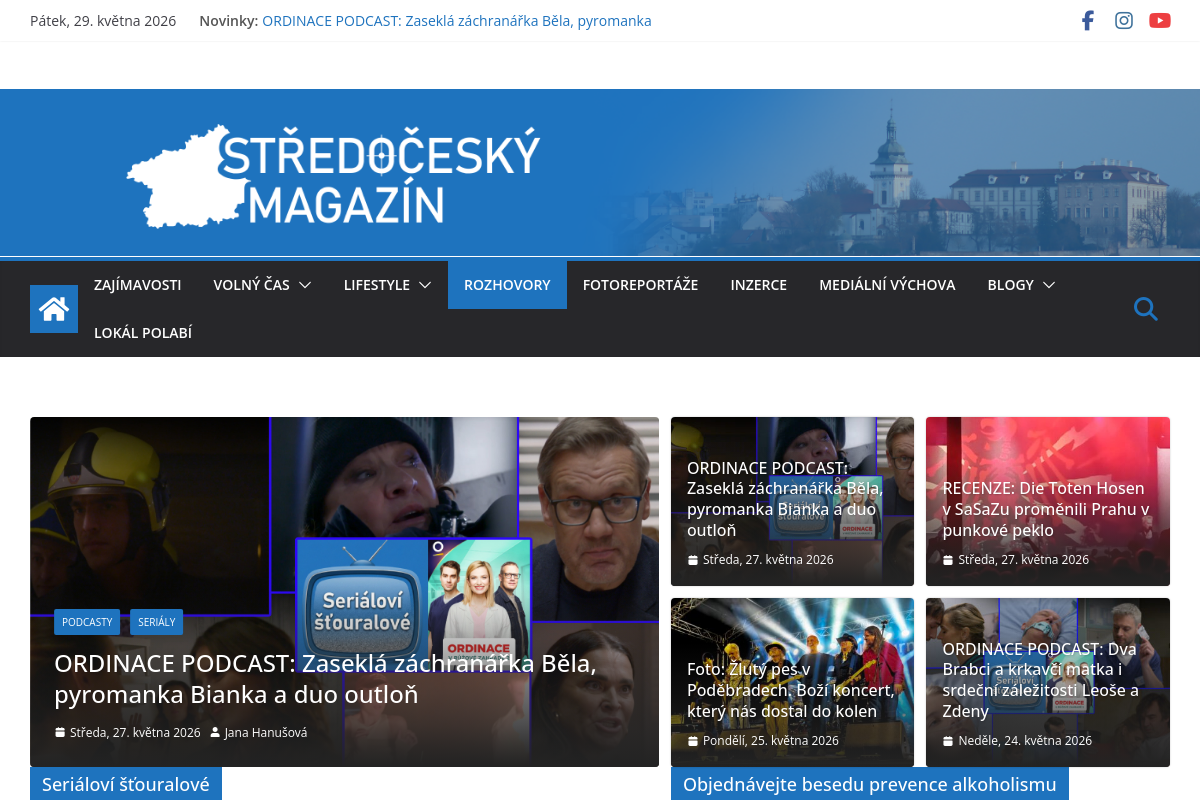Click the Die Toten Hosen article date
Viewport: 1200px width, 800px height.
click(x=1024, y=560)
